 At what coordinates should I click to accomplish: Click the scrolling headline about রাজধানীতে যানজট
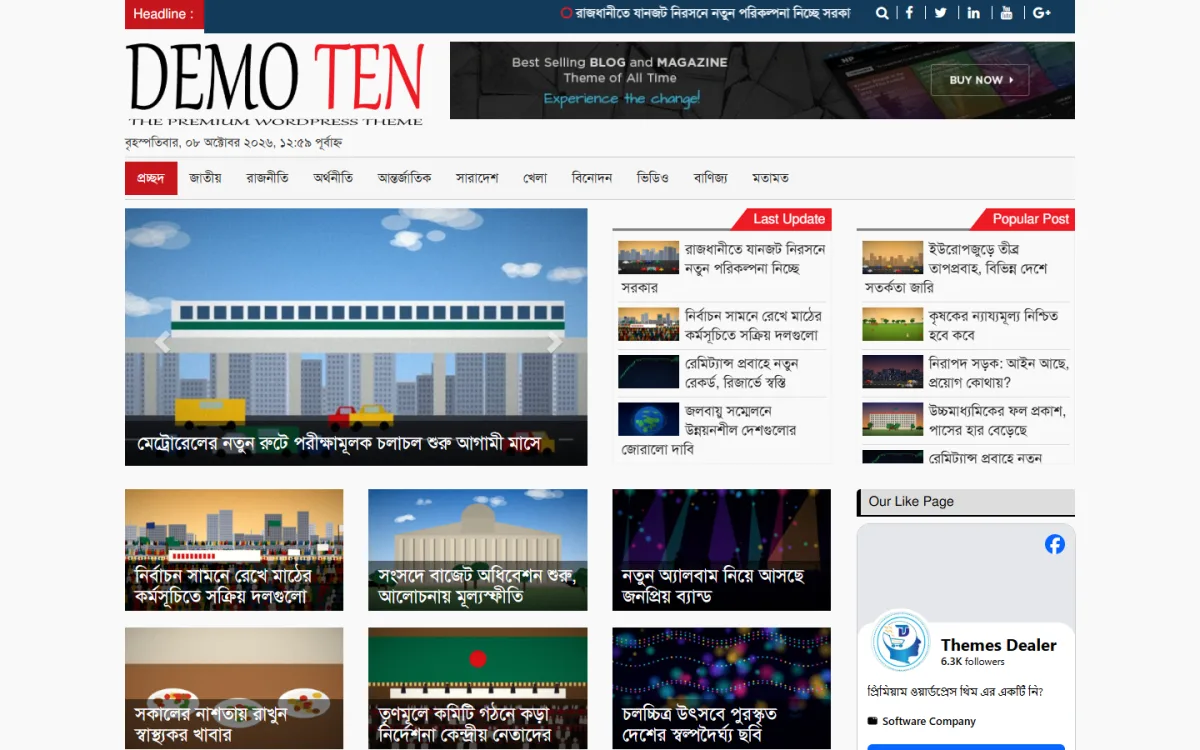[x=706, y=13]
